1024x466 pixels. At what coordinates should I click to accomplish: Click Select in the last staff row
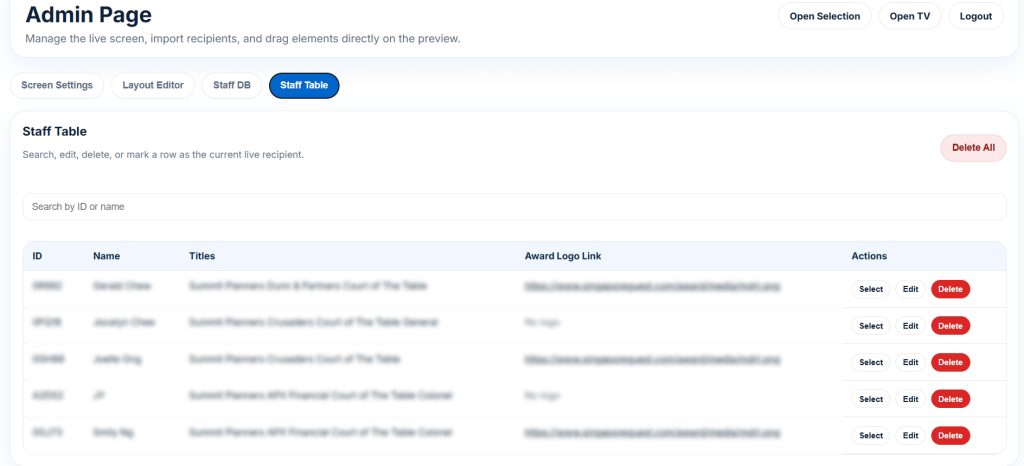(x=871, y=436)
